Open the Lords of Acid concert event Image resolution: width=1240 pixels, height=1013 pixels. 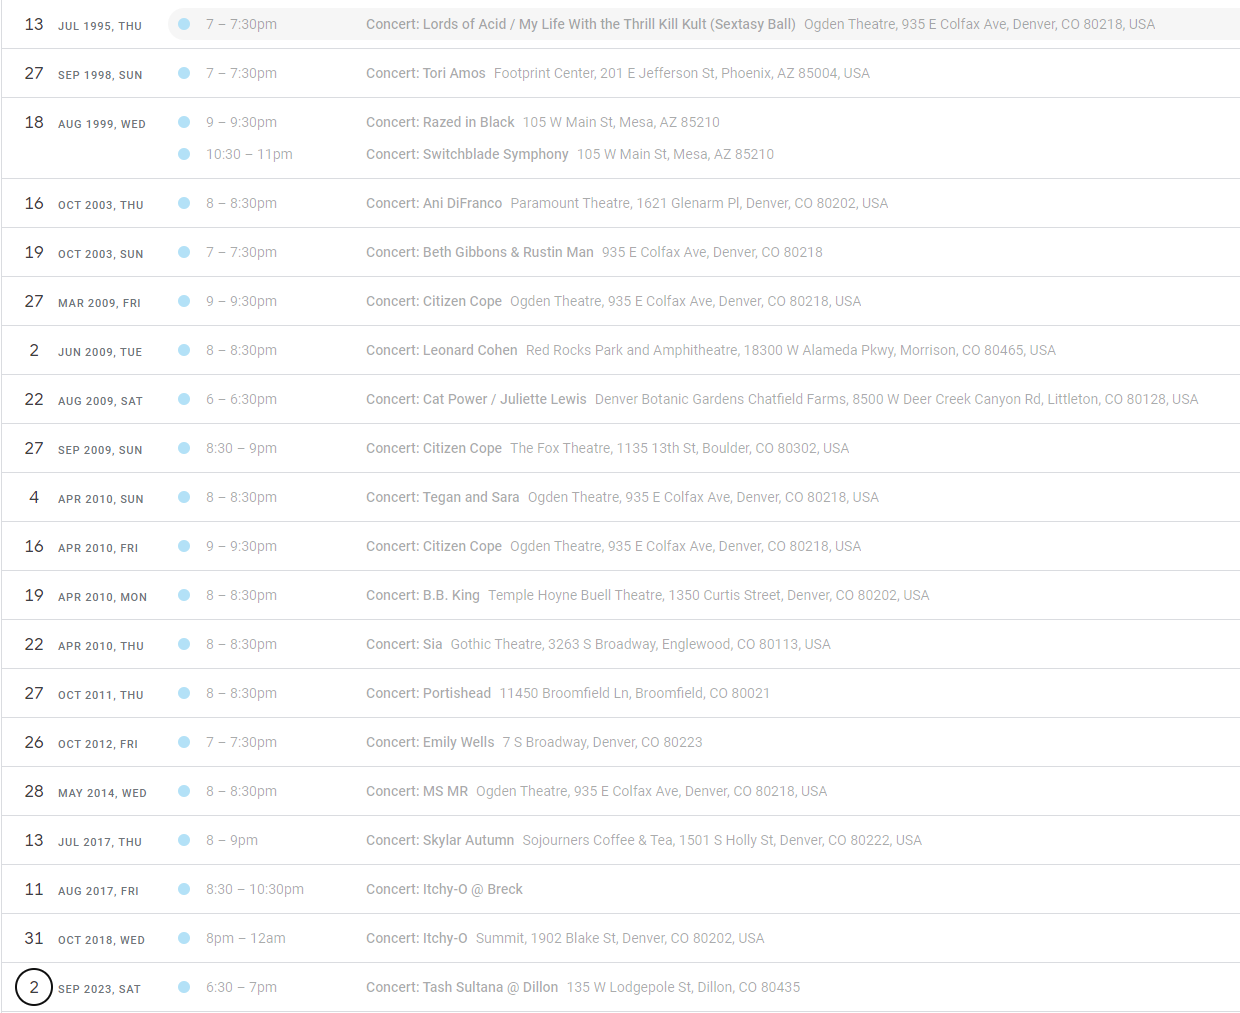[580, 24]
